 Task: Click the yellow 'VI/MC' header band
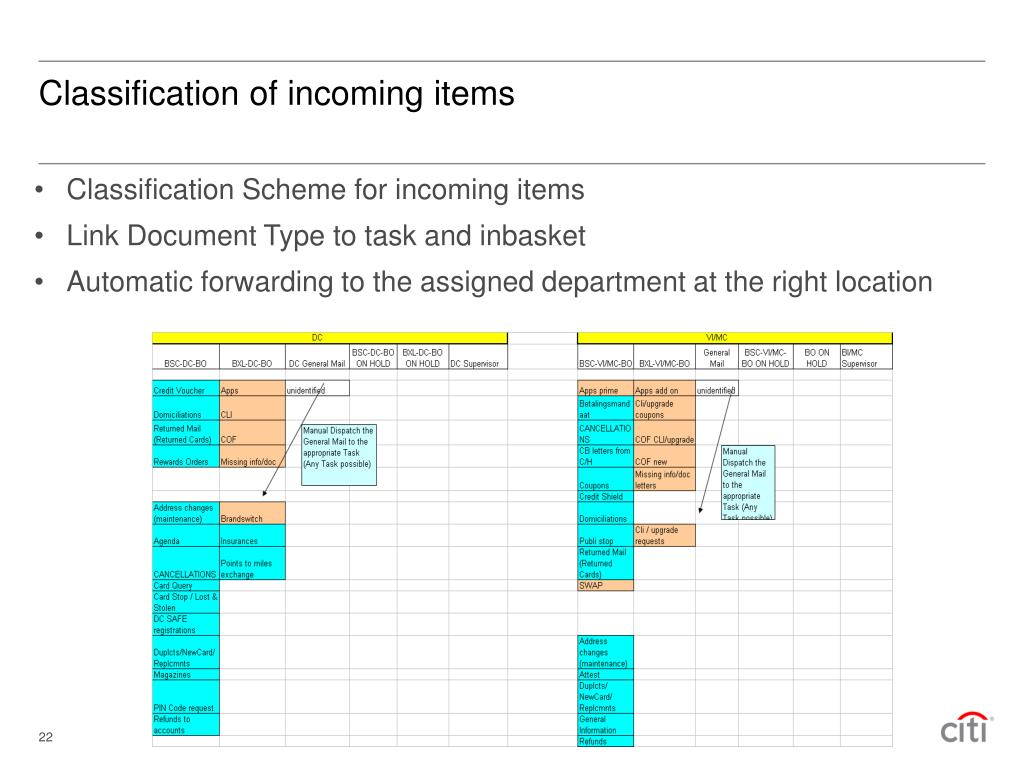pos(735,338)
